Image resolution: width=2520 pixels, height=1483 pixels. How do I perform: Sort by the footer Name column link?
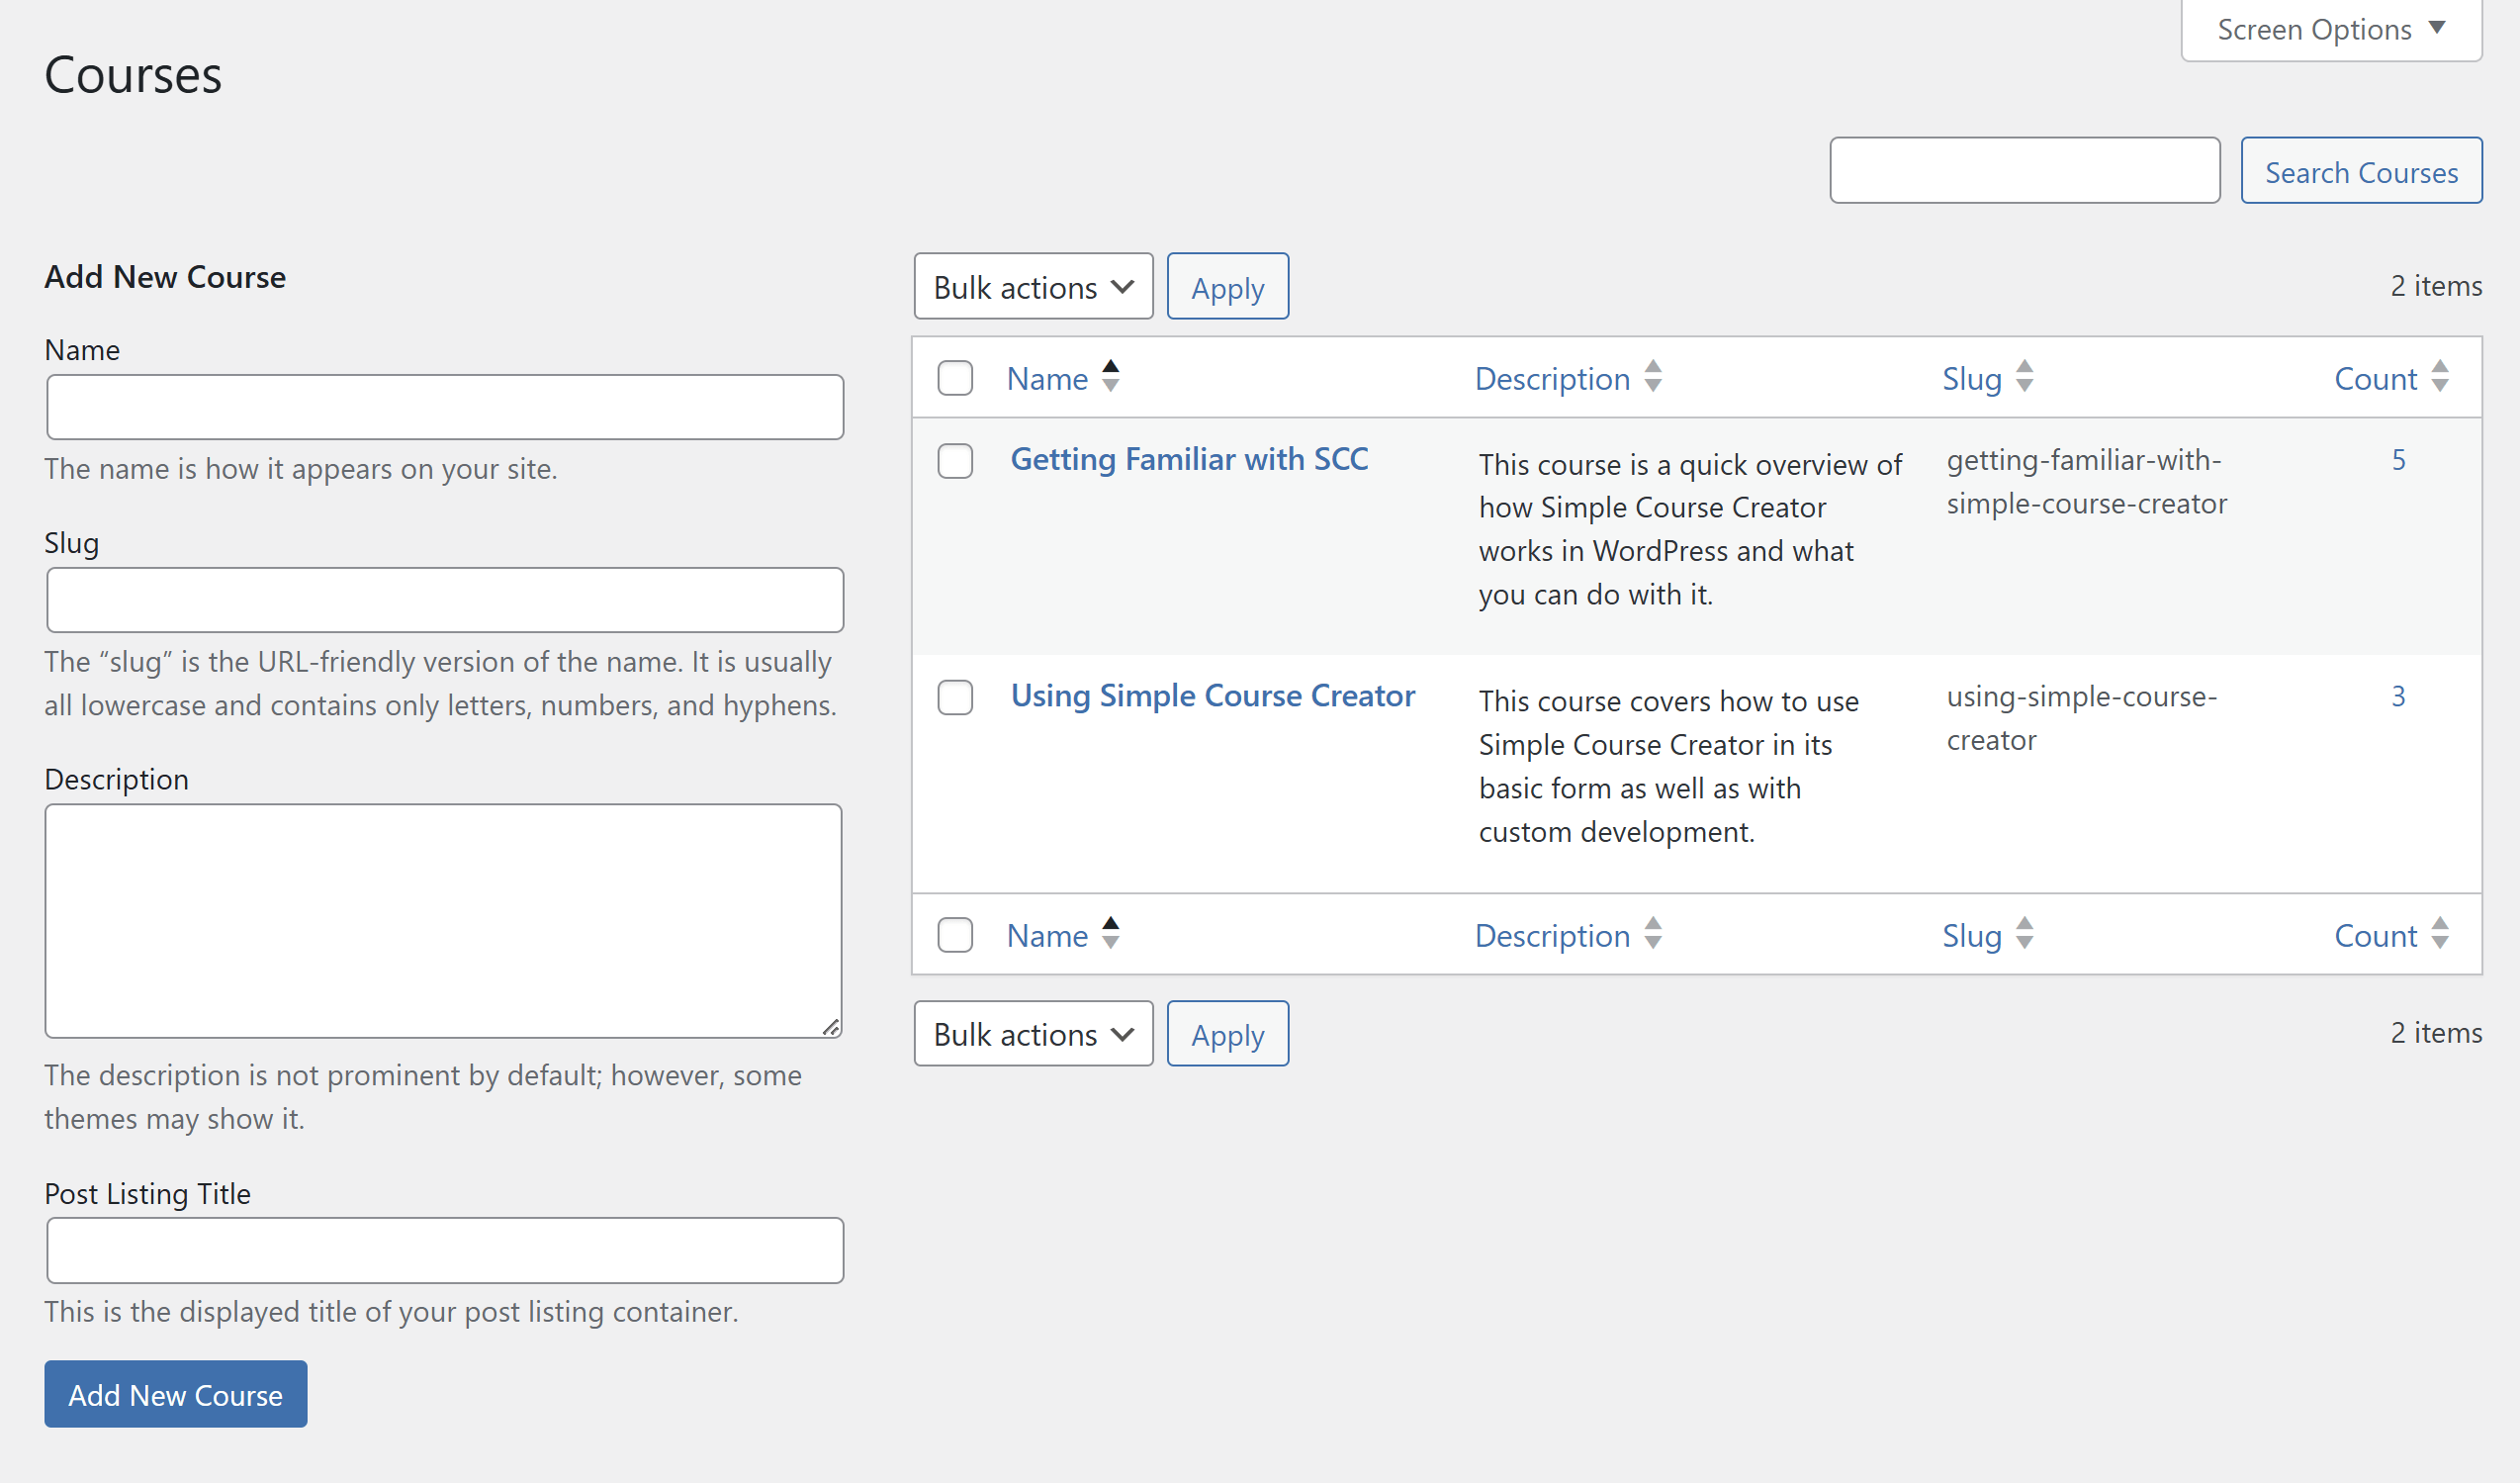coord(1047,935)
